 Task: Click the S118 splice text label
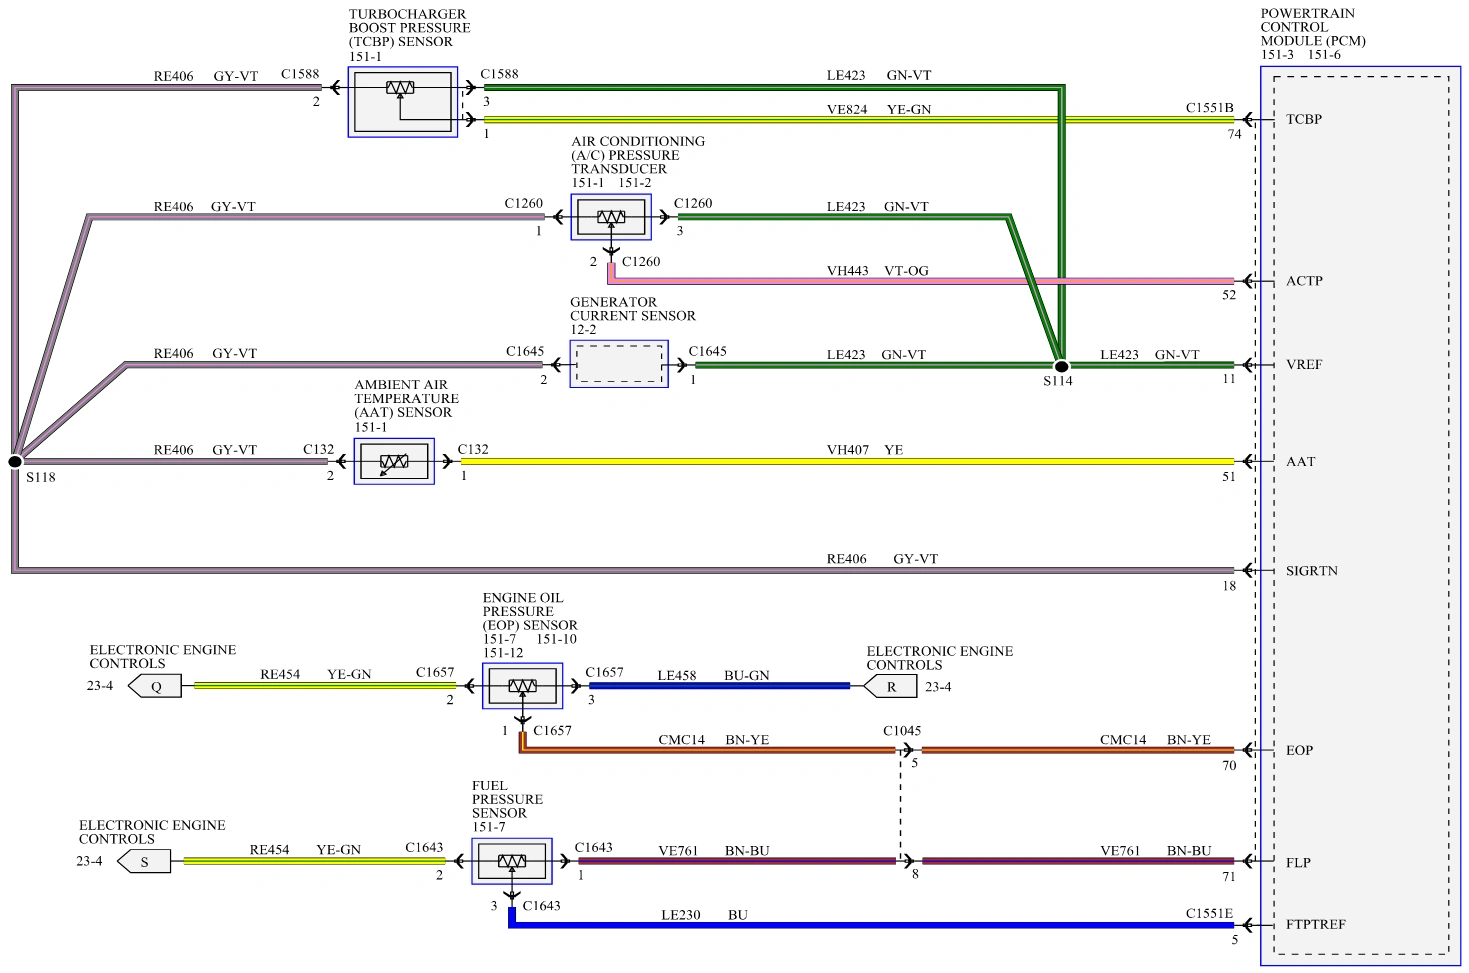[x=41, y=477]
